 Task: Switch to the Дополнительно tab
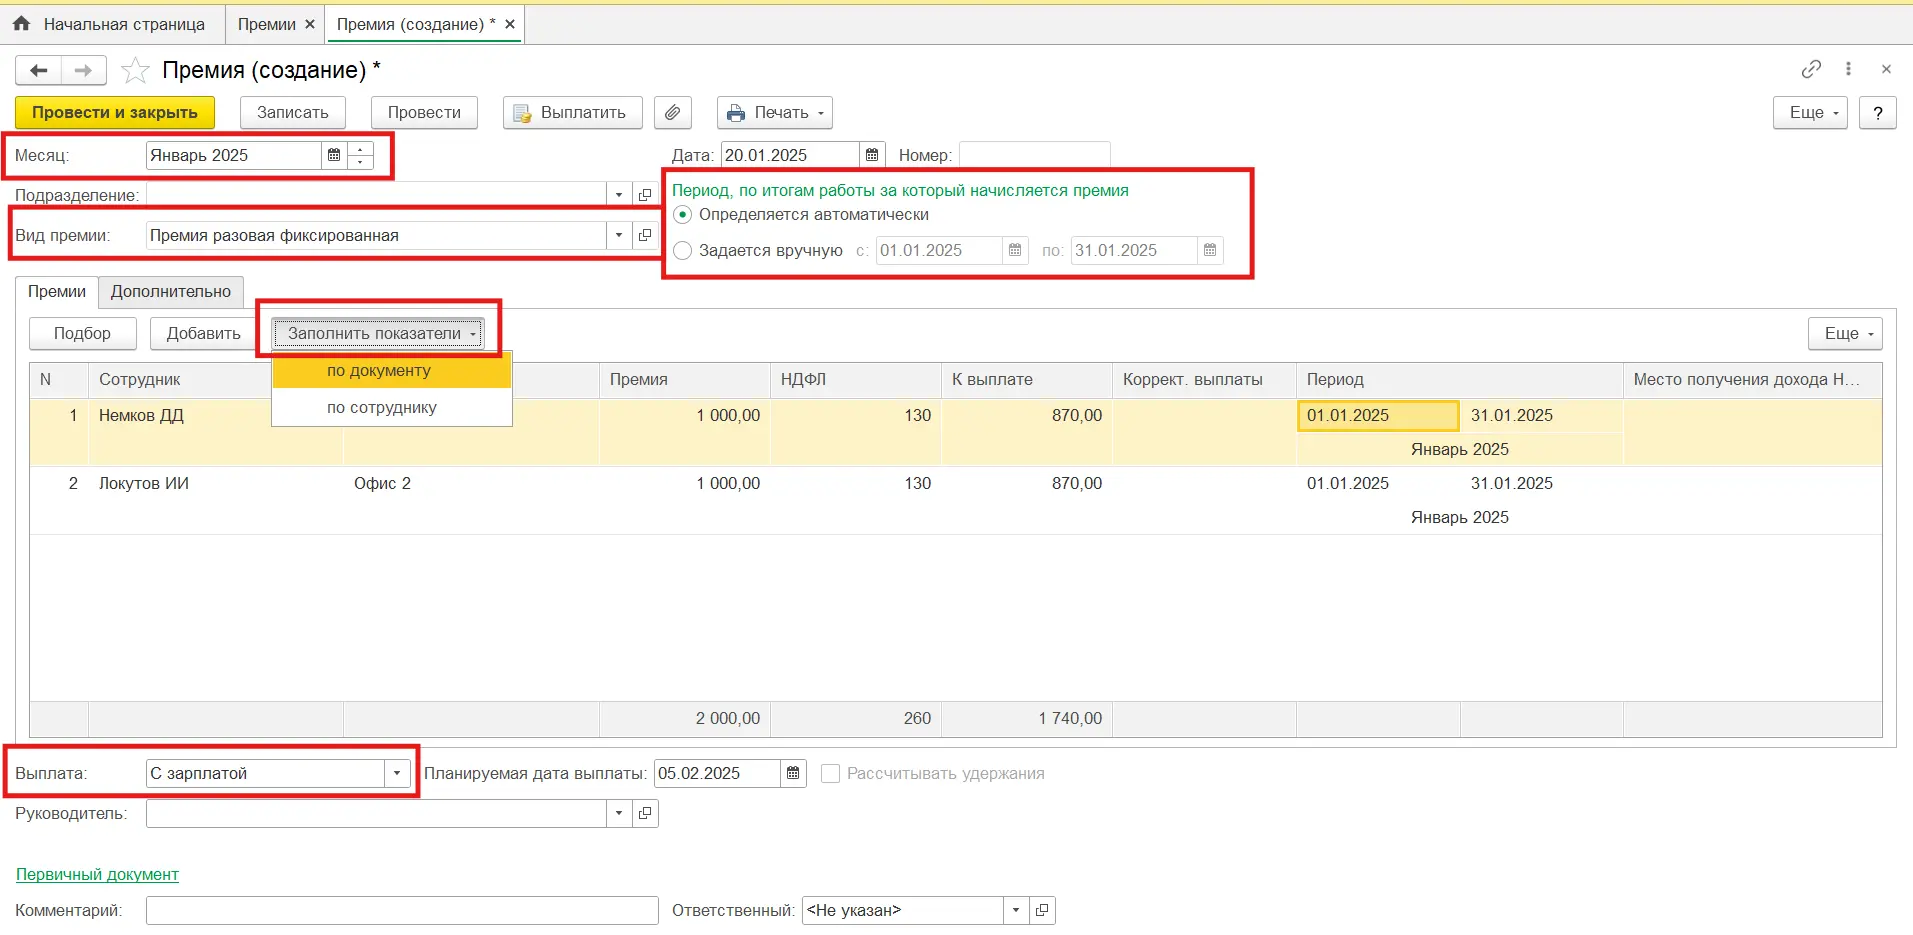pyautogui.click(x=171, y=292)
